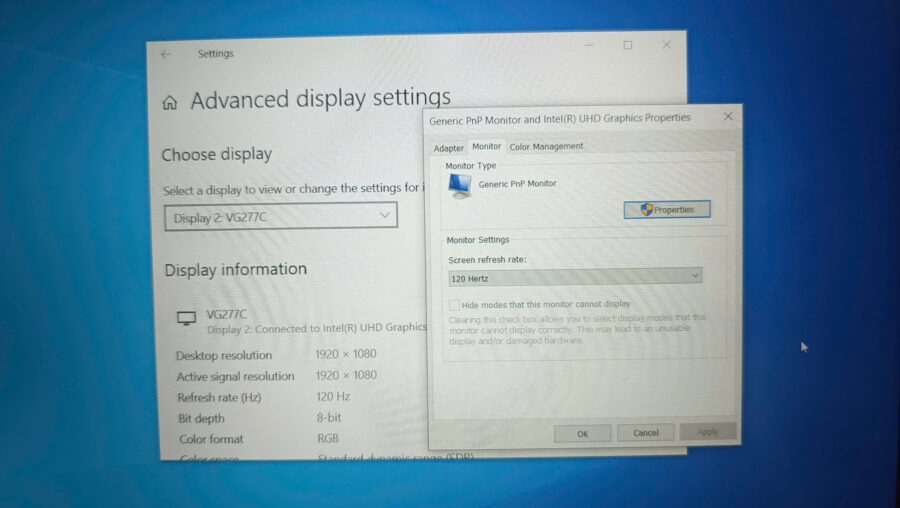Click the VG277C monitor icon under Display information
Screen dimensions: 900x508
point(187,318)
